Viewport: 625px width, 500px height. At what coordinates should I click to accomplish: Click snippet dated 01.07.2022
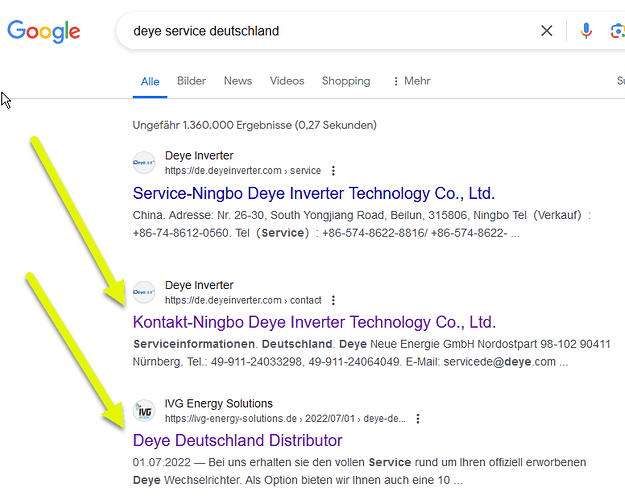pyautogui.click(x=359, y=471)
